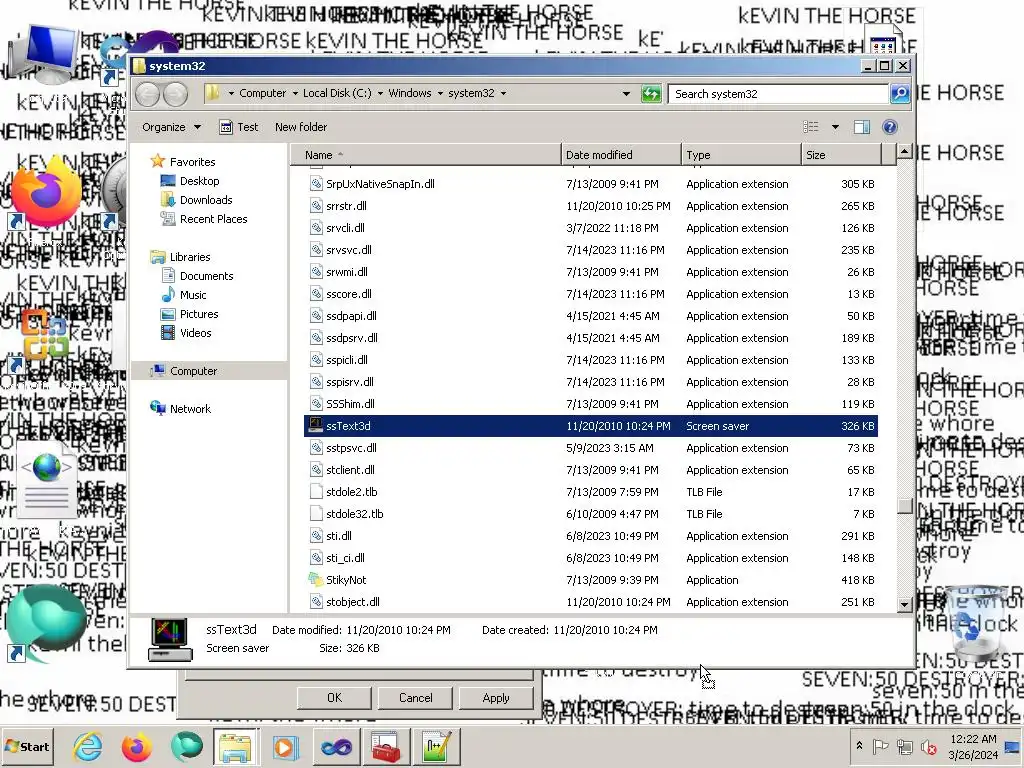The height and width of the screenshot is (768, 1024).
Task: Click Cancel in the dialog behind Explorer
Action: [415, 697]
